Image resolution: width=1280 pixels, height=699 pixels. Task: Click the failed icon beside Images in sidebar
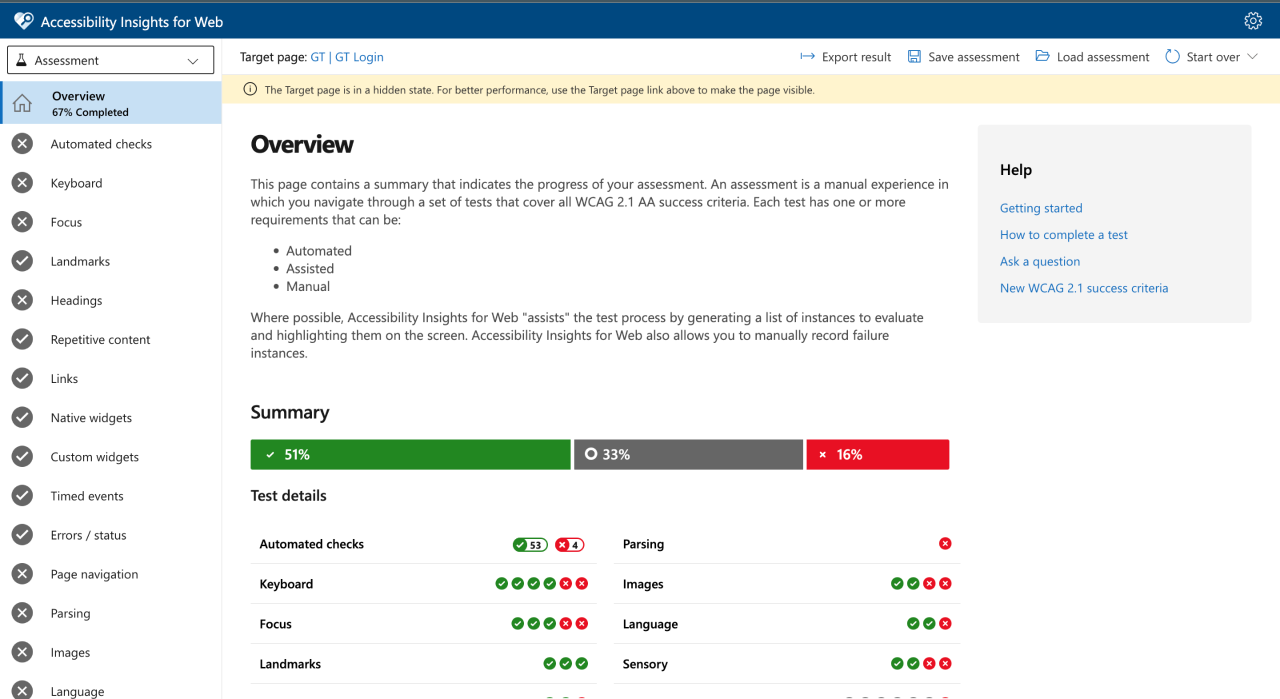click(x=22, y=652)
